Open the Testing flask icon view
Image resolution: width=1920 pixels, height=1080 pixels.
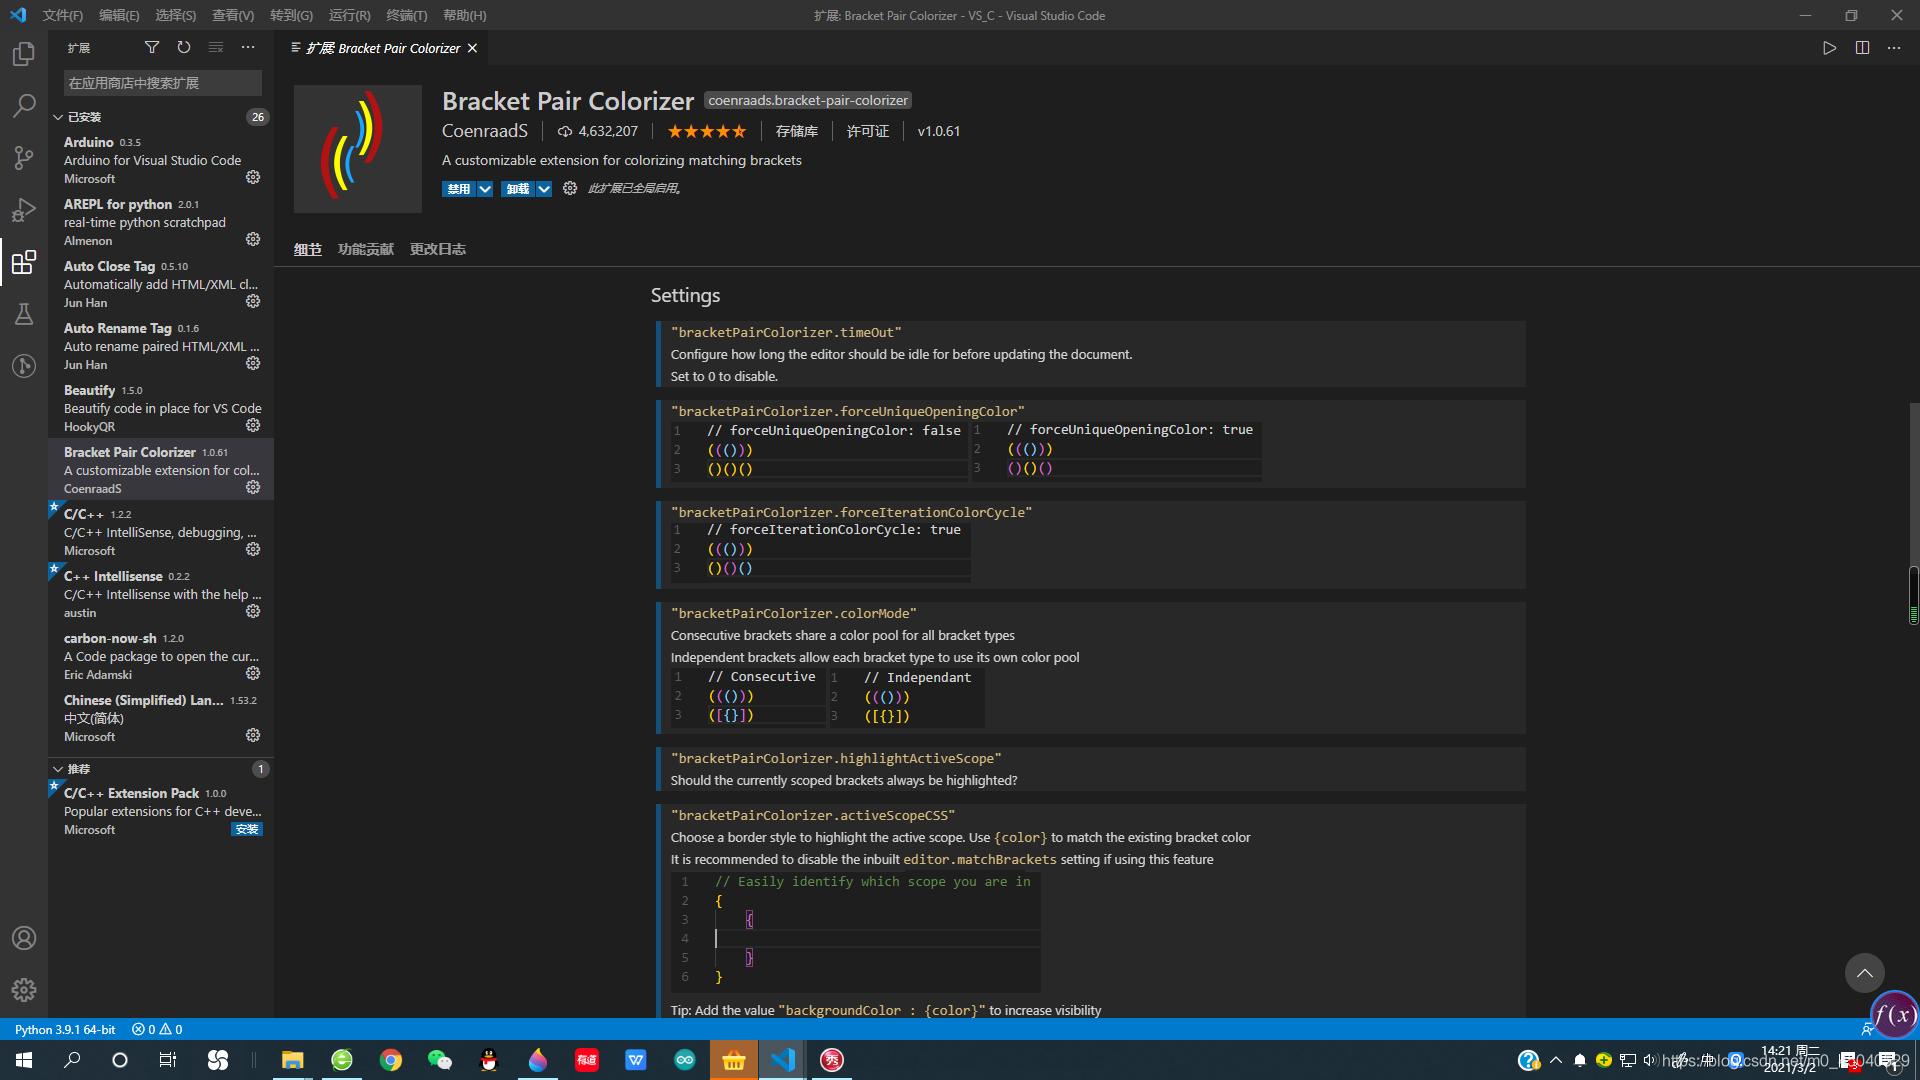(x=24, y=314)
